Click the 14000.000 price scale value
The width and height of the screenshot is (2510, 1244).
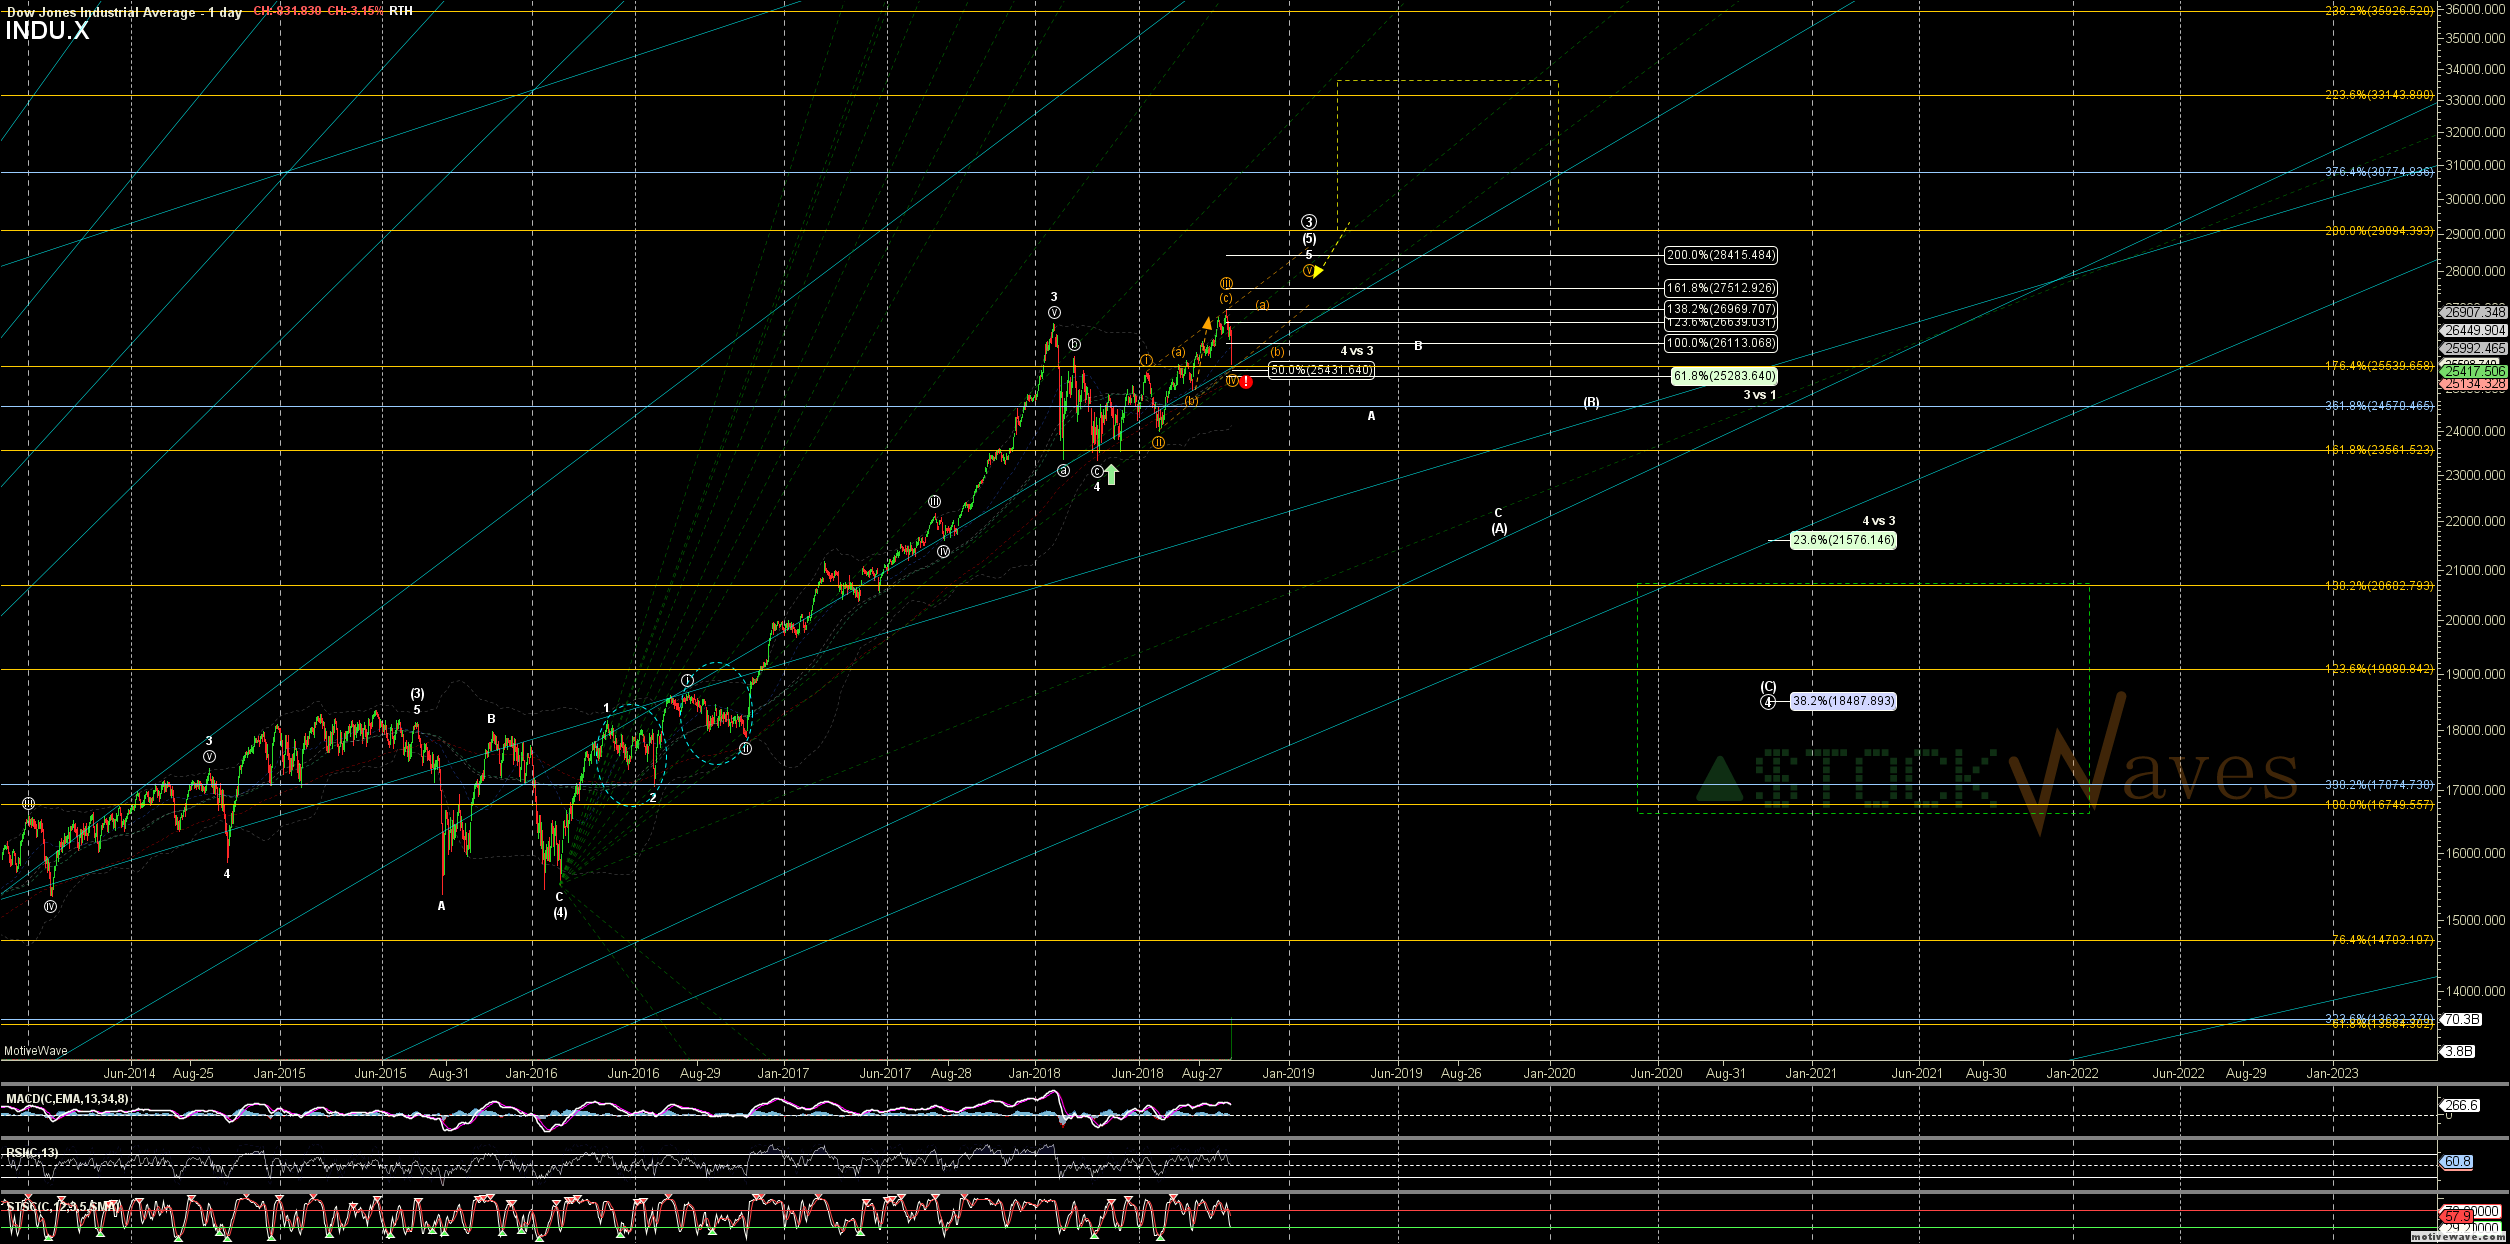click(2475, 991)
